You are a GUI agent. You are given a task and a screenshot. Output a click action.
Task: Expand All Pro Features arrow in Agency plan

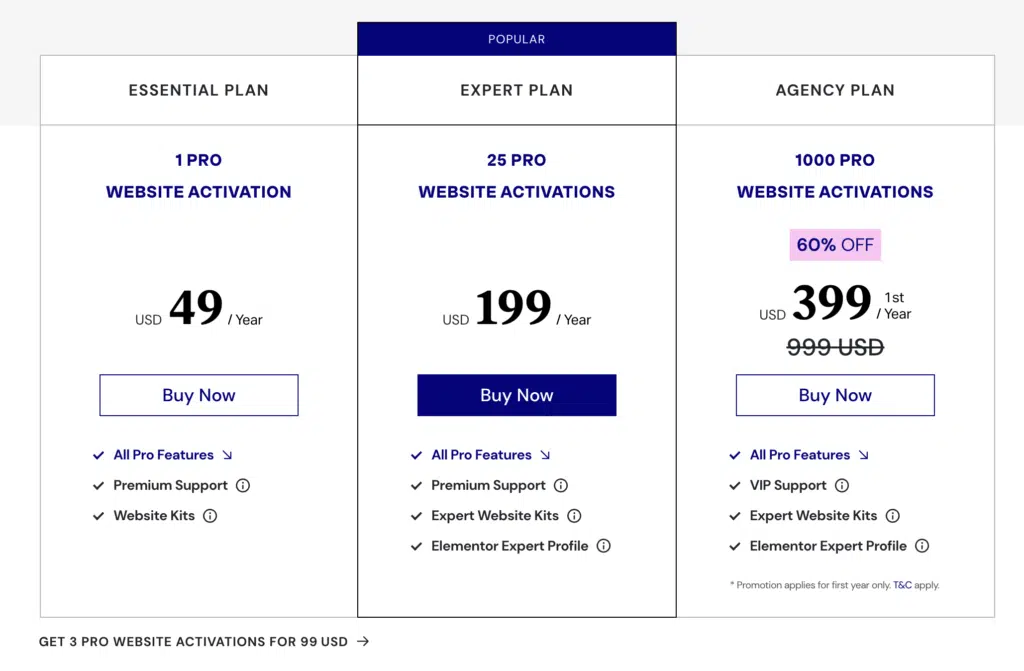point(863,455)
